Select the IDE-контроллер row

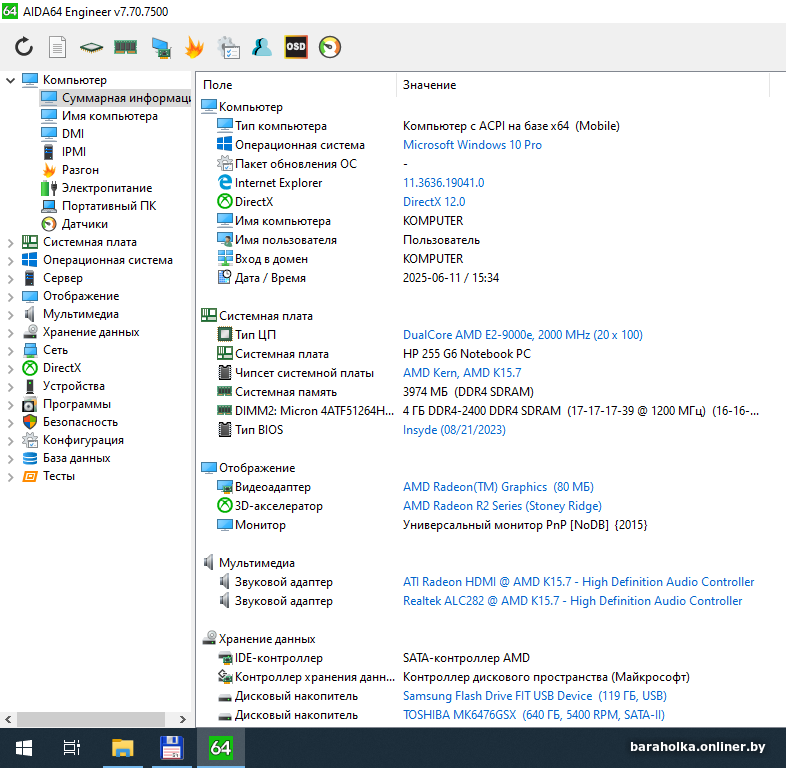[484, 658]
